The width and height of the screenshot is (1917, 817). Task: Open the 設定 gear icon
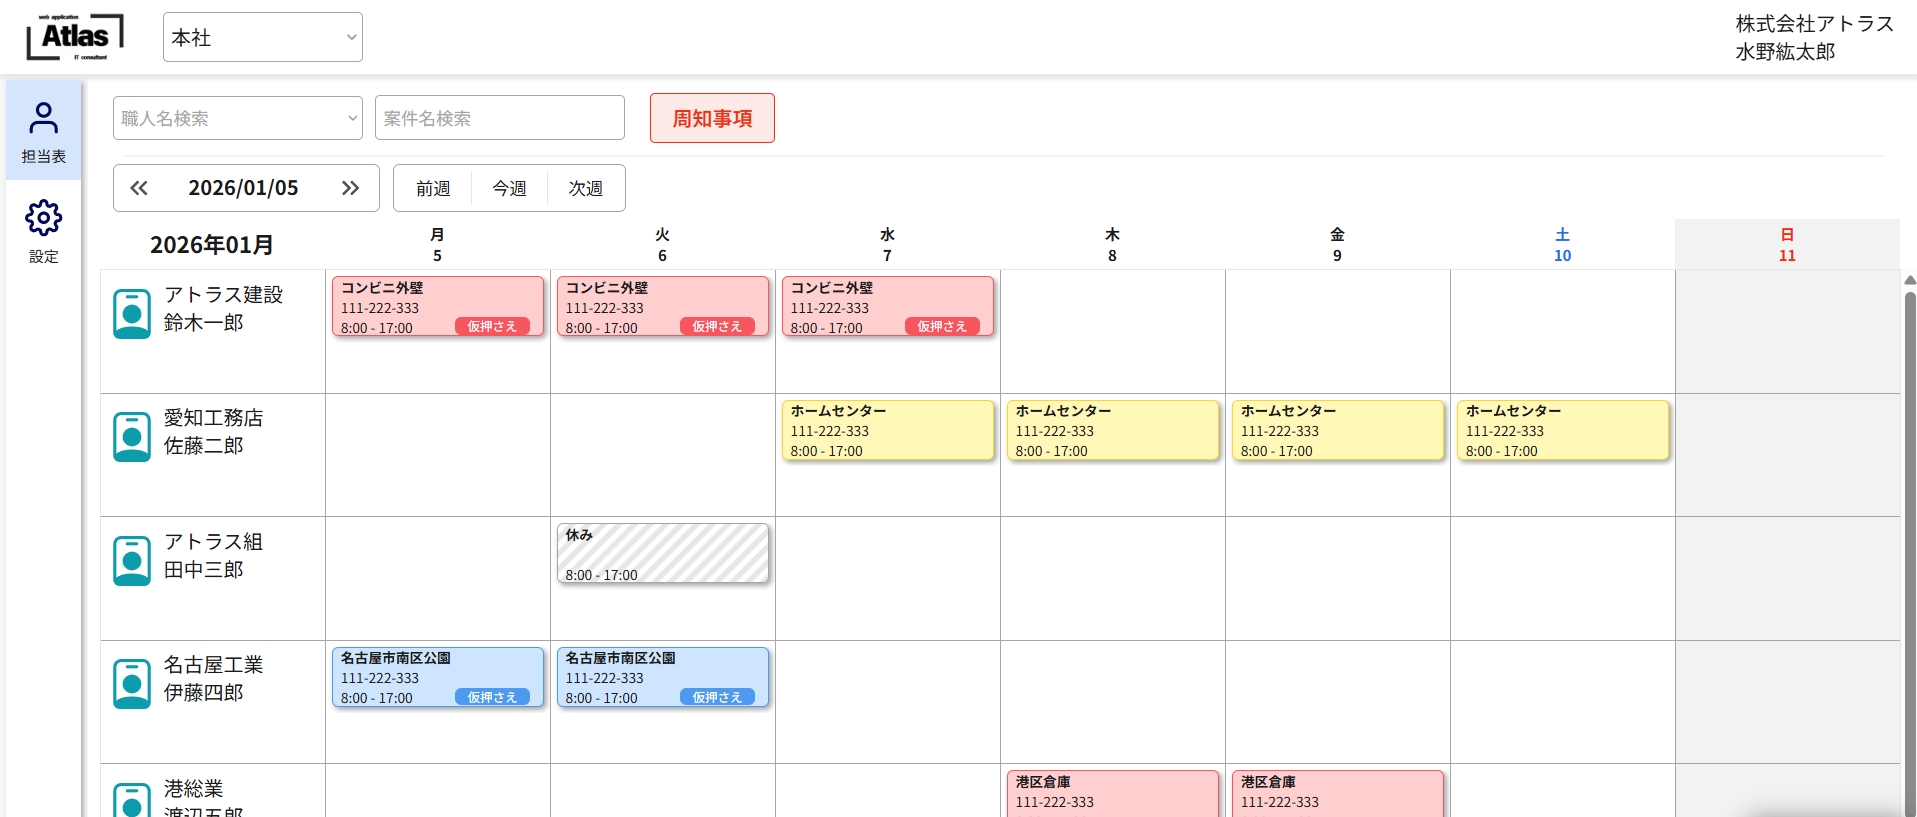43,230
